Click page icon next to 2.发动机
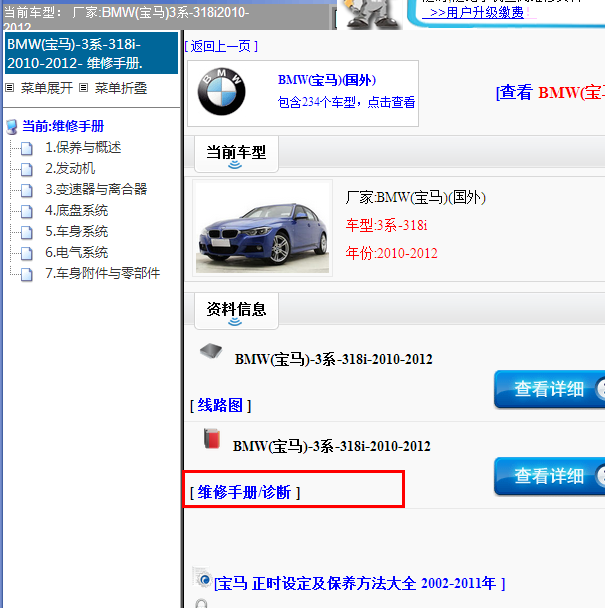 tap(26, 169)
